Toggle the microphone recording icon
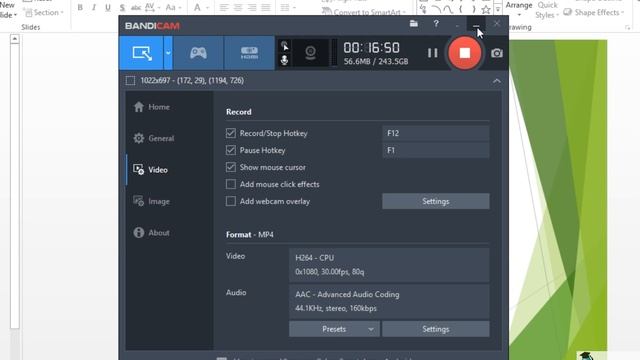The width and height of the screenshot is (640, 360). click(284, 60)
